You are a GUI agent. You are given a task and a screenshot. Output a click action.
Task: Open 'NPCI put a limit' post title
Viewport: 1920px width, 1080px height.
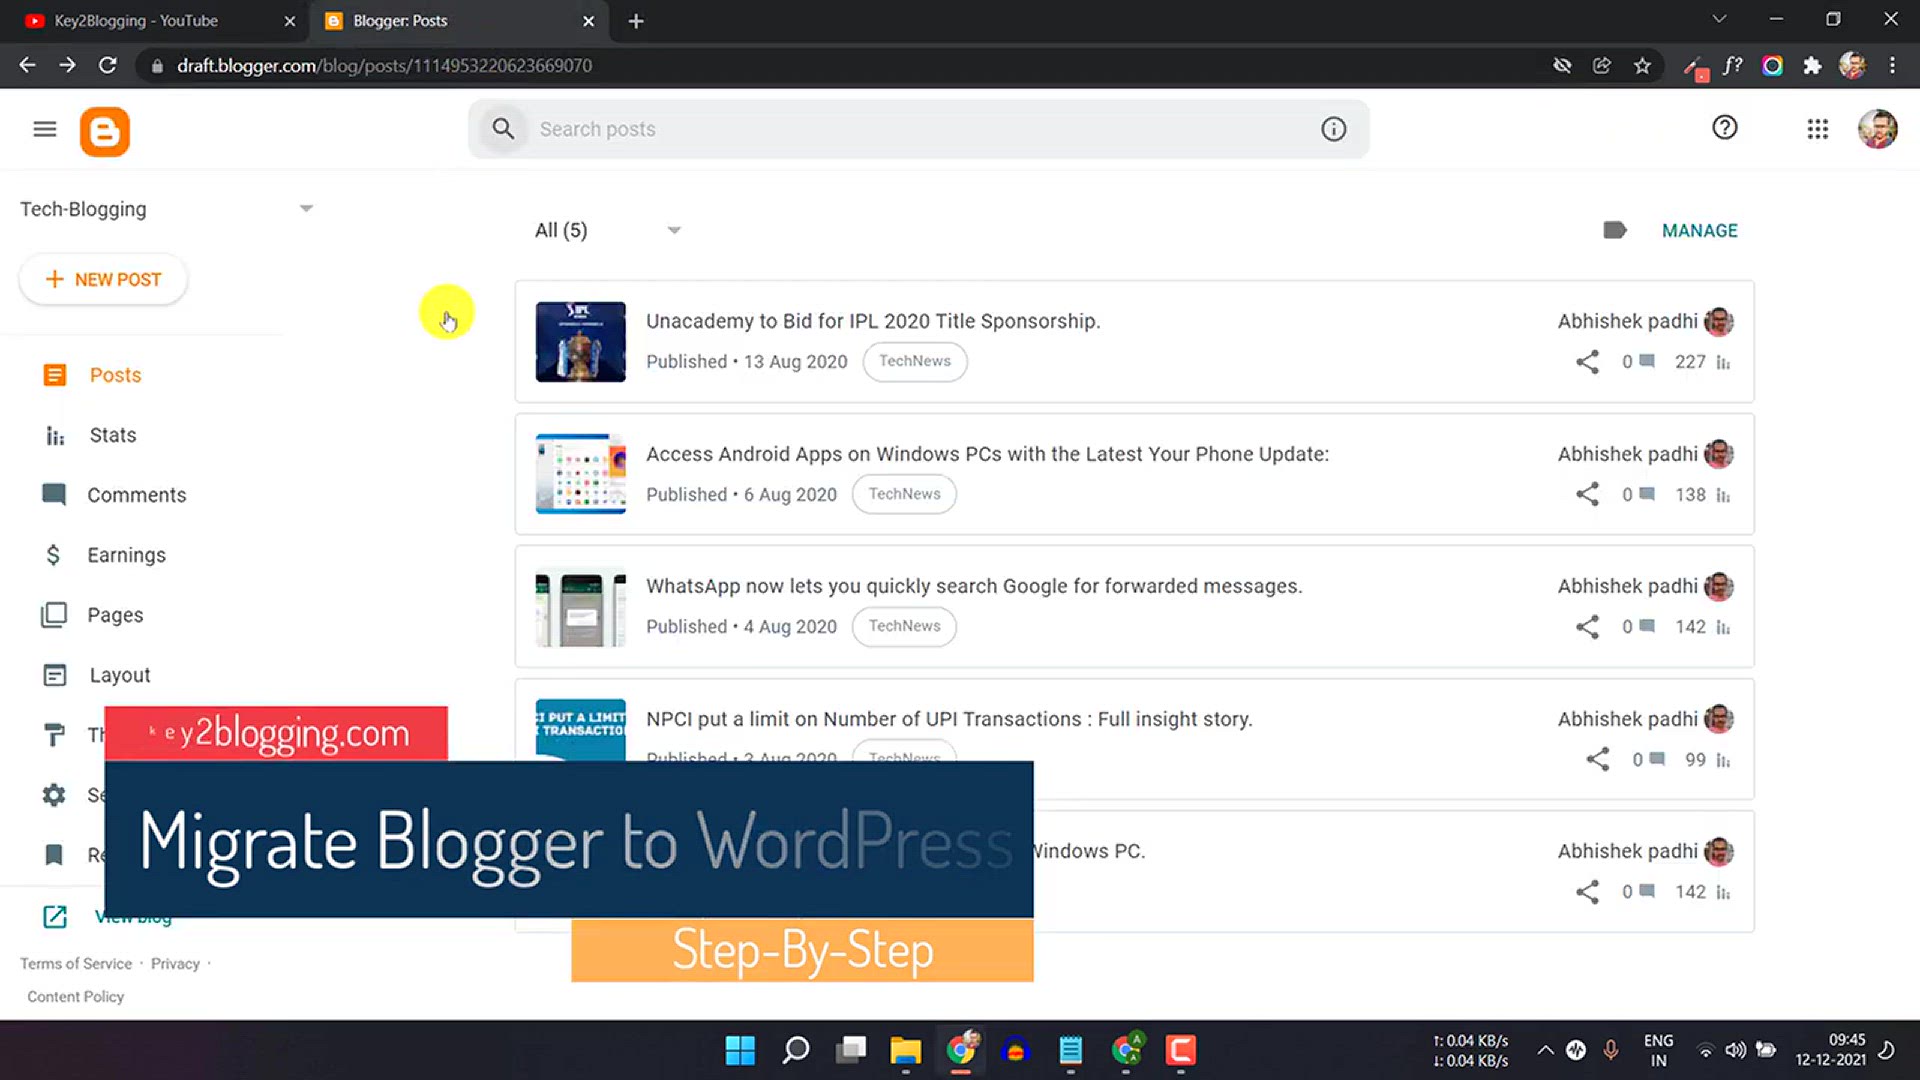(949, 719)
